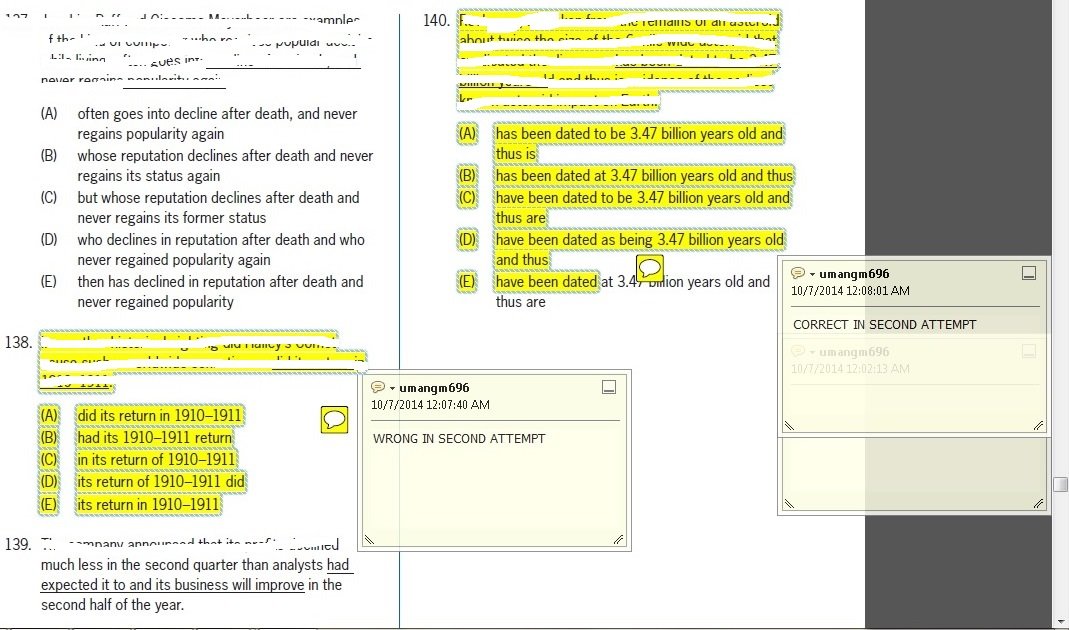1069x630 pixels.
Task: Click the text 'CORRECT IN SECOND ATTEMPT' in the note
Action: pos(884,324)
